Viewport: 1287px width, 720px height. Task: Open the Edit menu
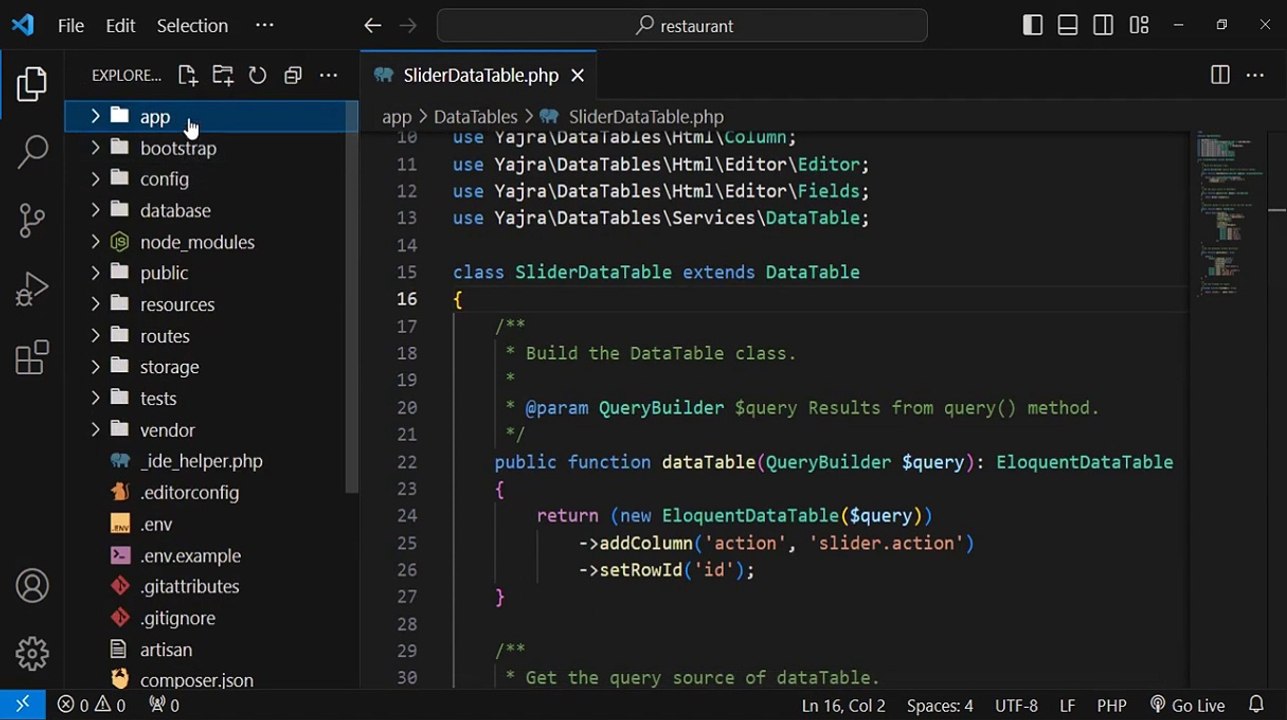(120, 26)
